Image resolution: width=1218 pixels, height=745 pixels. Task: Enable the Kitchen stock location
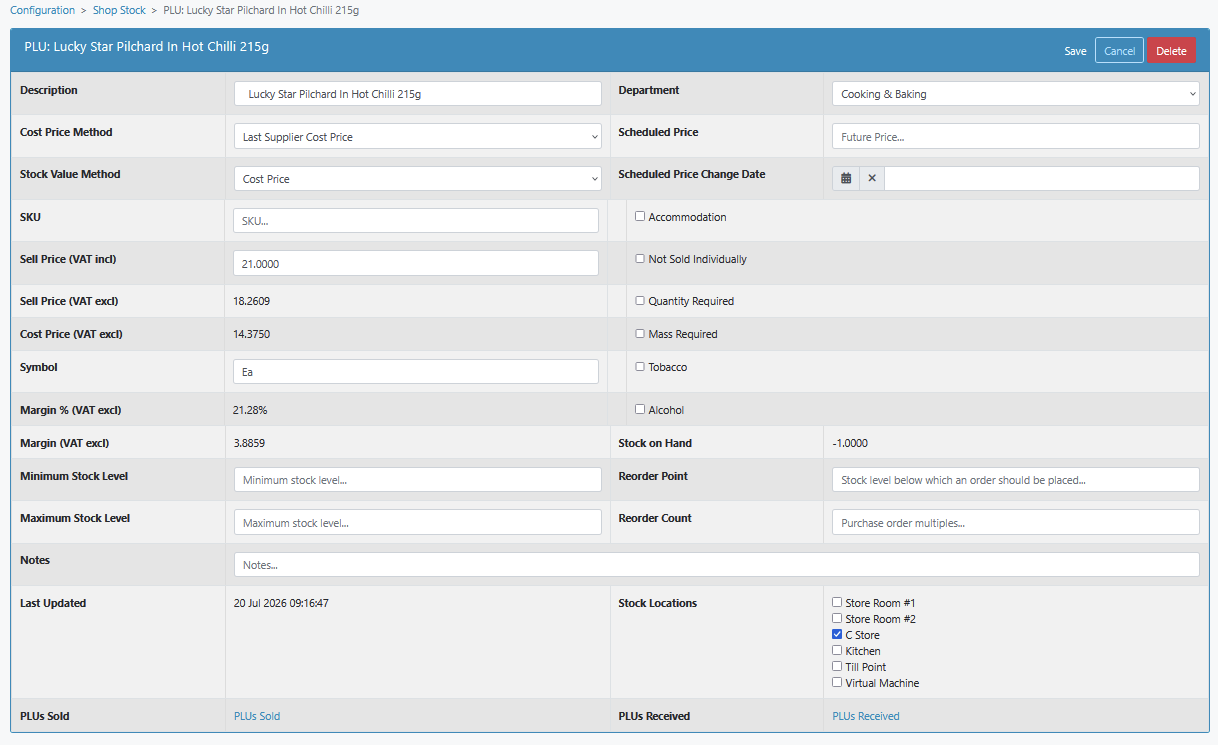point(837,650)
